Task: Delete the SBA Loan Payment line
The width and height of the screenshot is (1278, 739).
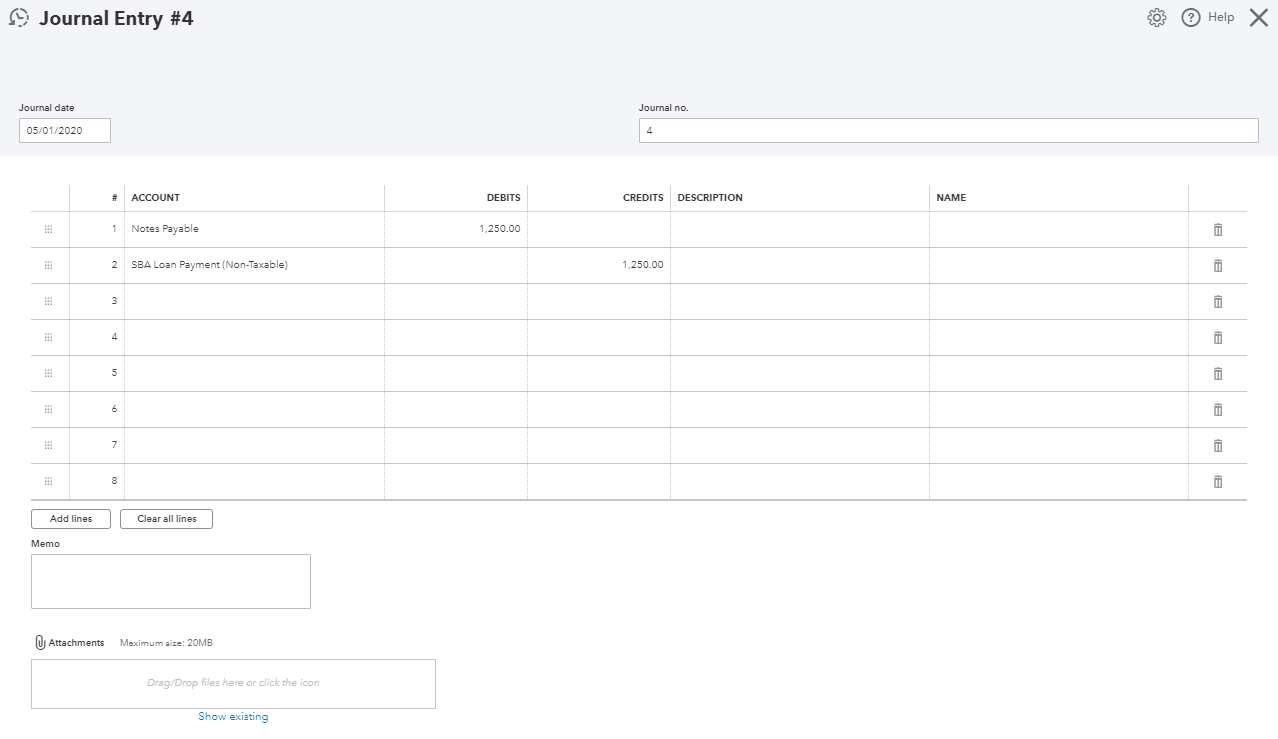Action: [x=1218, y=266]
